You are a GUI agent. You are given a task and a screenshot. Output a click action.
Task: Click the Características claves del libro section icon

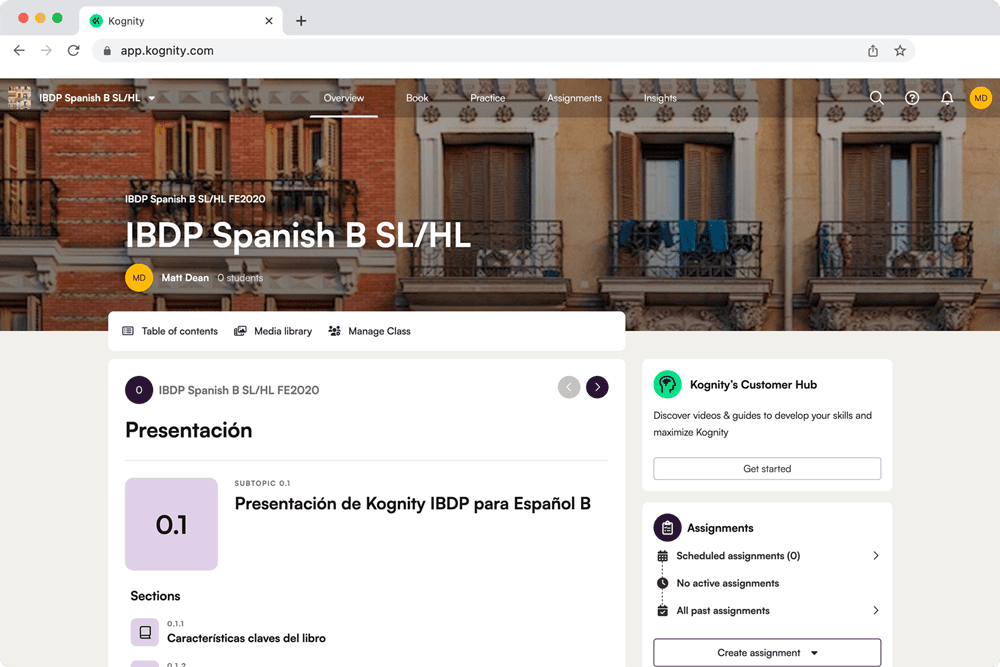coord(144,632)
